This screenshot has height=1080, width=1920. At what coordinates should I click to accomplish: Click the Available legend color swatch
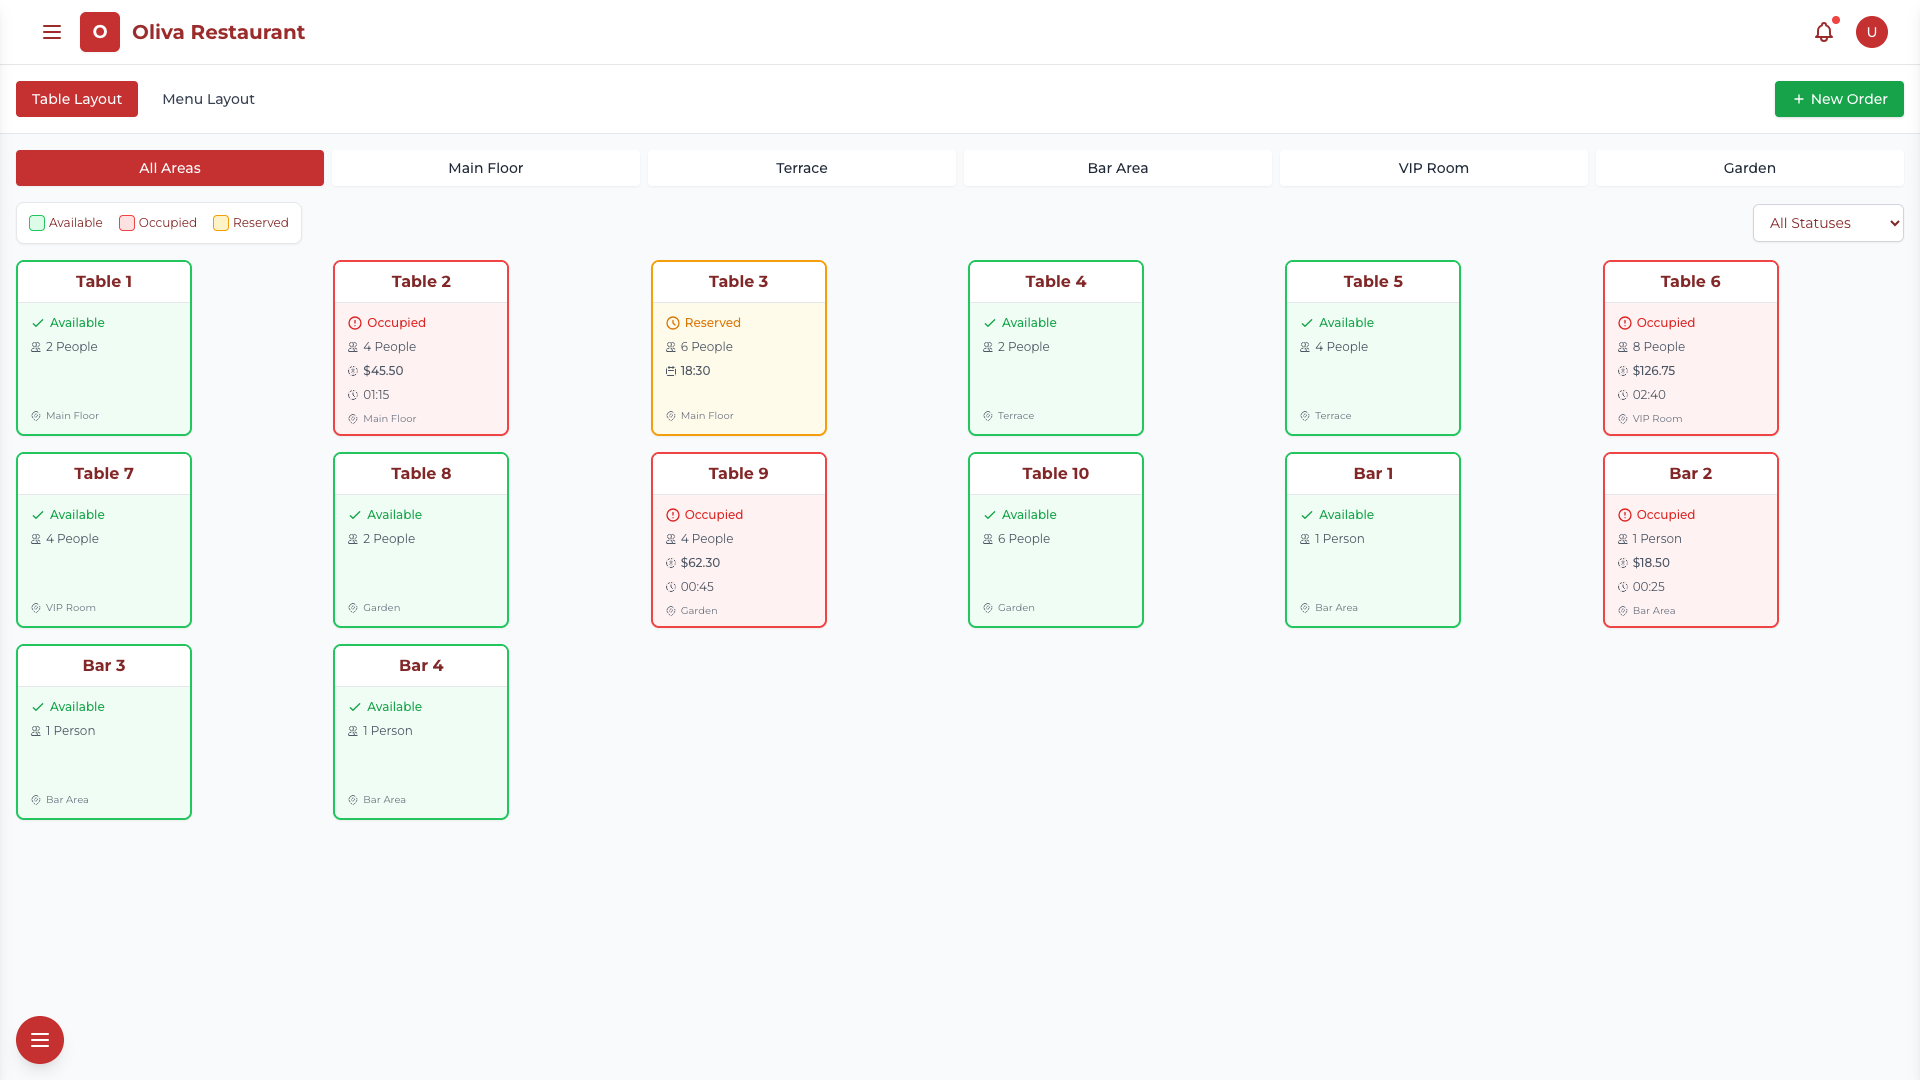[x=37, y=223]
